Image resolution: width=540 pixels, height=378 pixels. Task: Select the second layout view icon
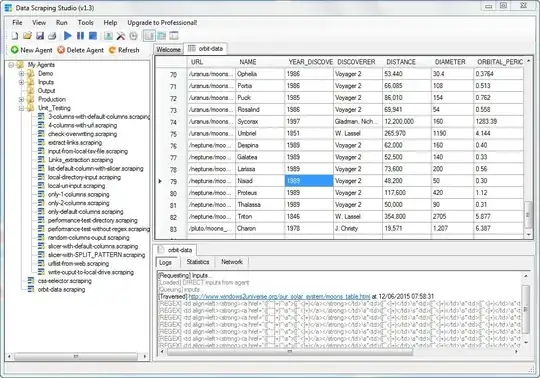click(x=162, y=36)
